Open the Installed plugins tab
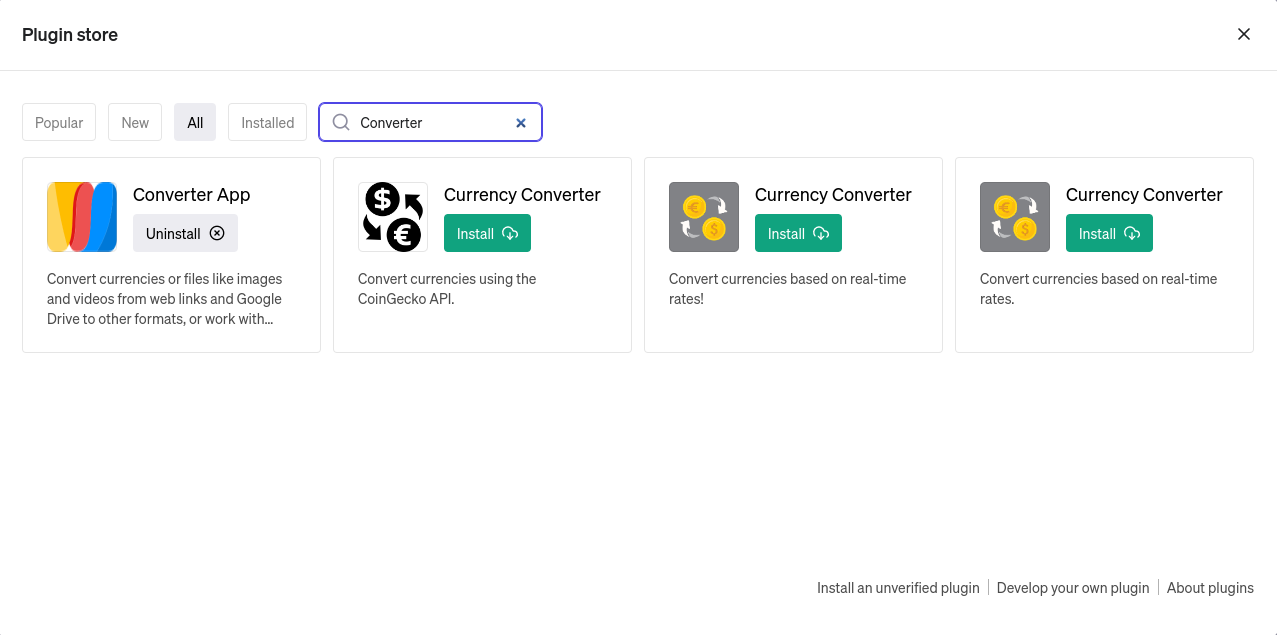The width and height of the screenshot is (1277, 635). (x=267, y=122)
